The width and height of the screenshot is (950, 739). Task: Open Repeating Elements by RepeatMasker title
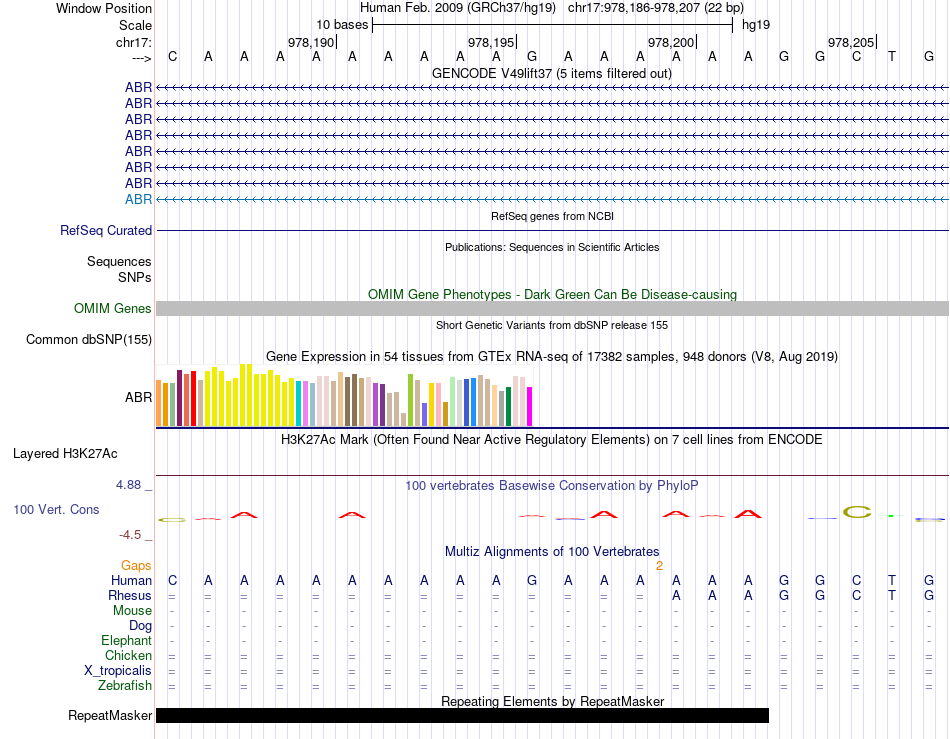[552, 701]
